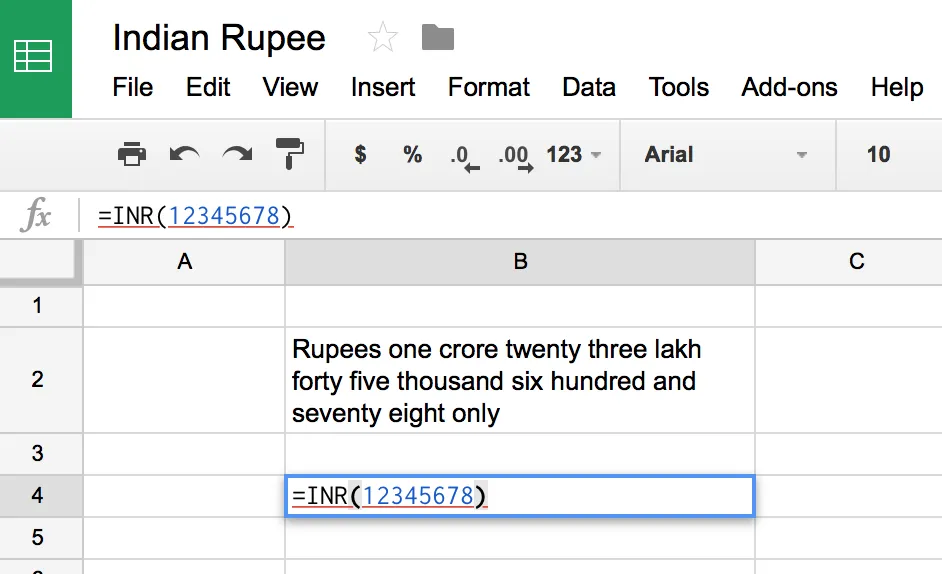
Task: Open the View menu
Action: (290, 87)
